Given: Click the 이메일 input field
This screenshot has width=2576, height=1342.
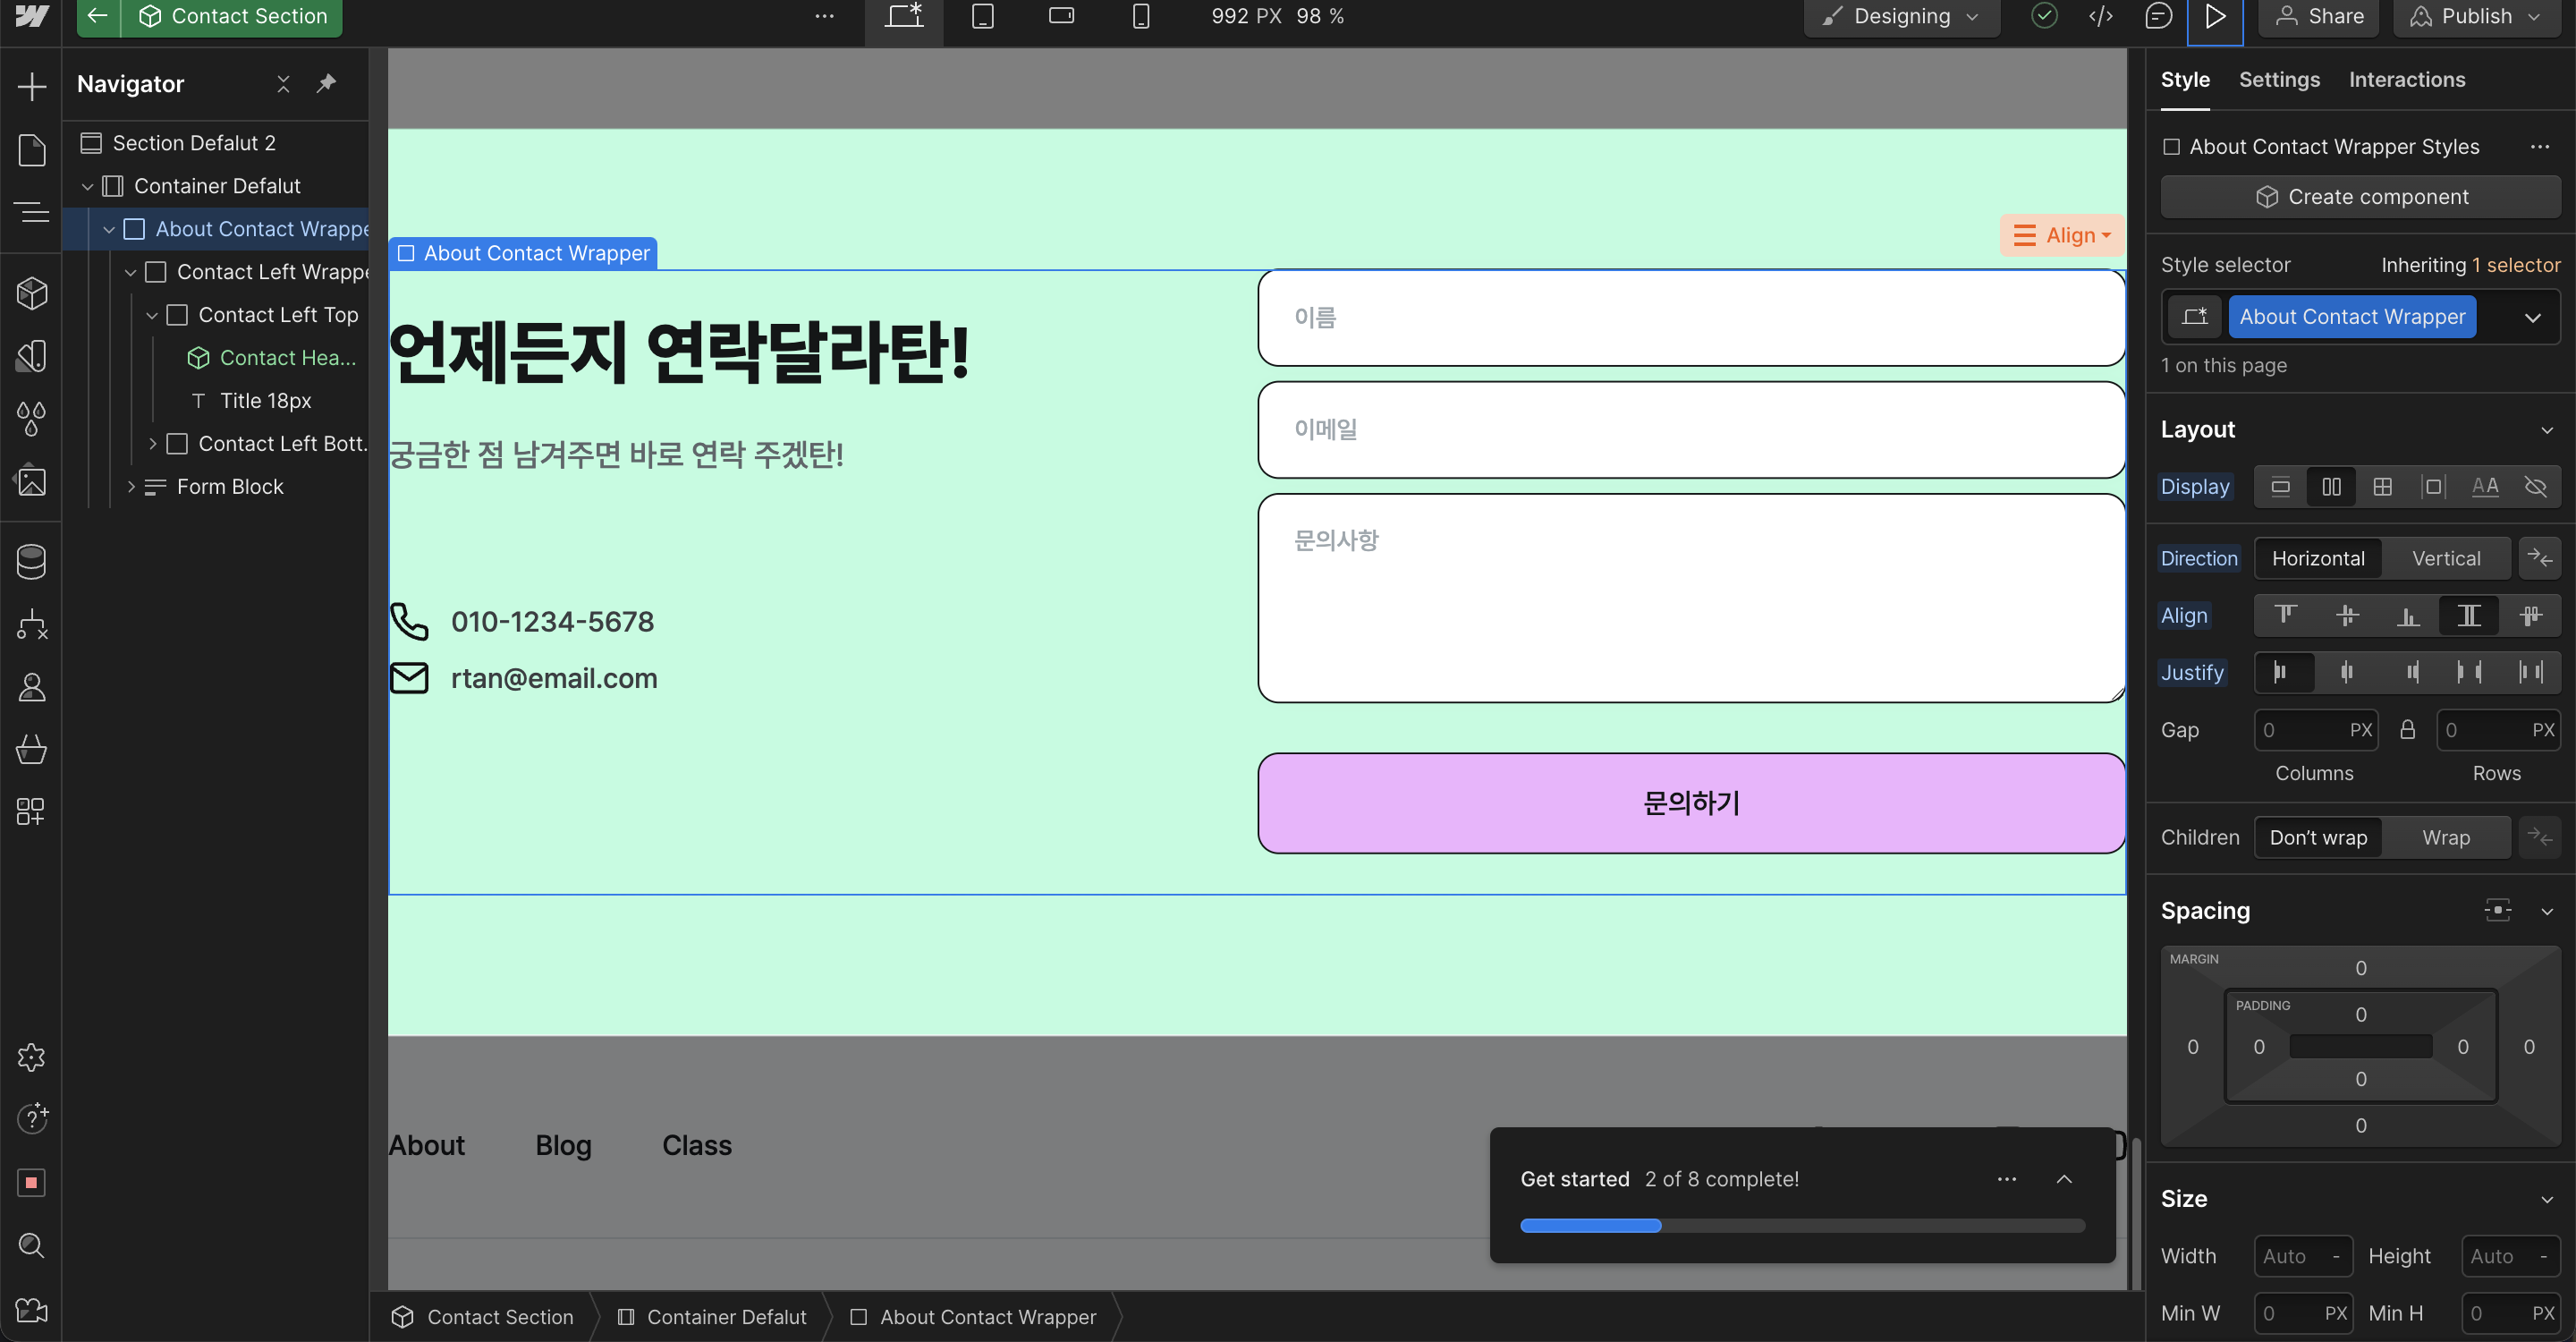Looking at the screenshot, I should point(1691,430).
